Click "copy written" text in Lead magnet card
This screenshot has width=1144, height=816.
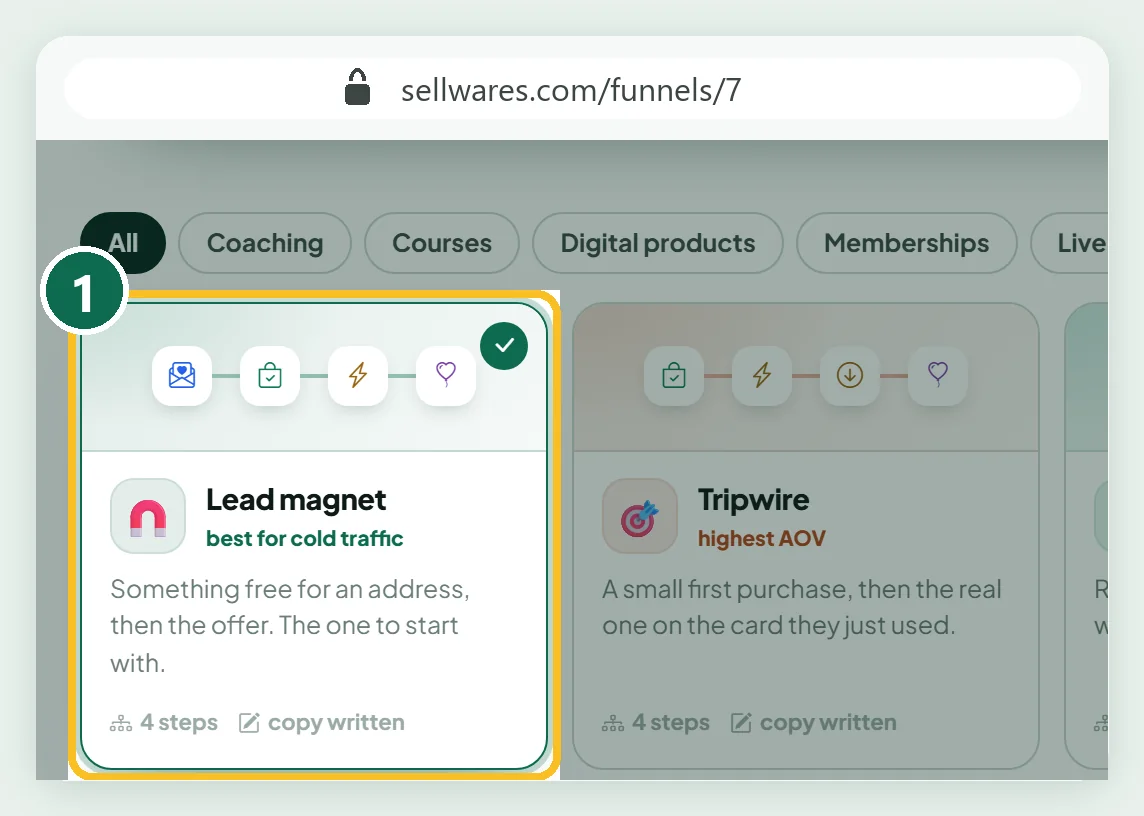(x=336, y=723)
